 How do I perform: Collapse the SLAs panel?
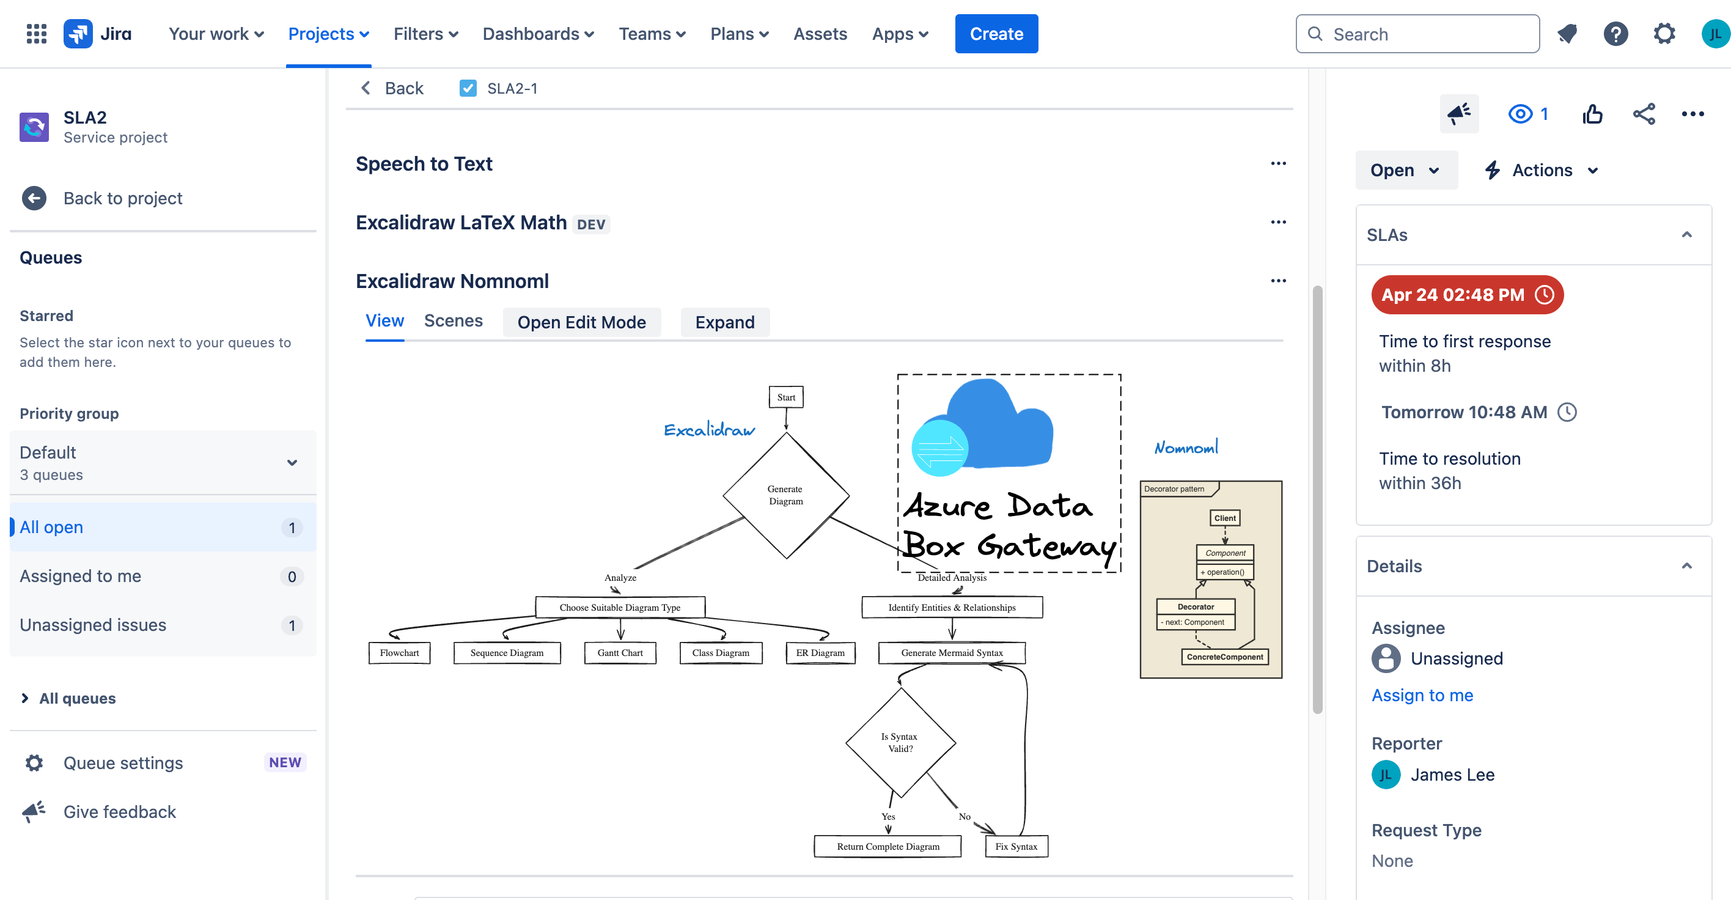(1687, 235)
